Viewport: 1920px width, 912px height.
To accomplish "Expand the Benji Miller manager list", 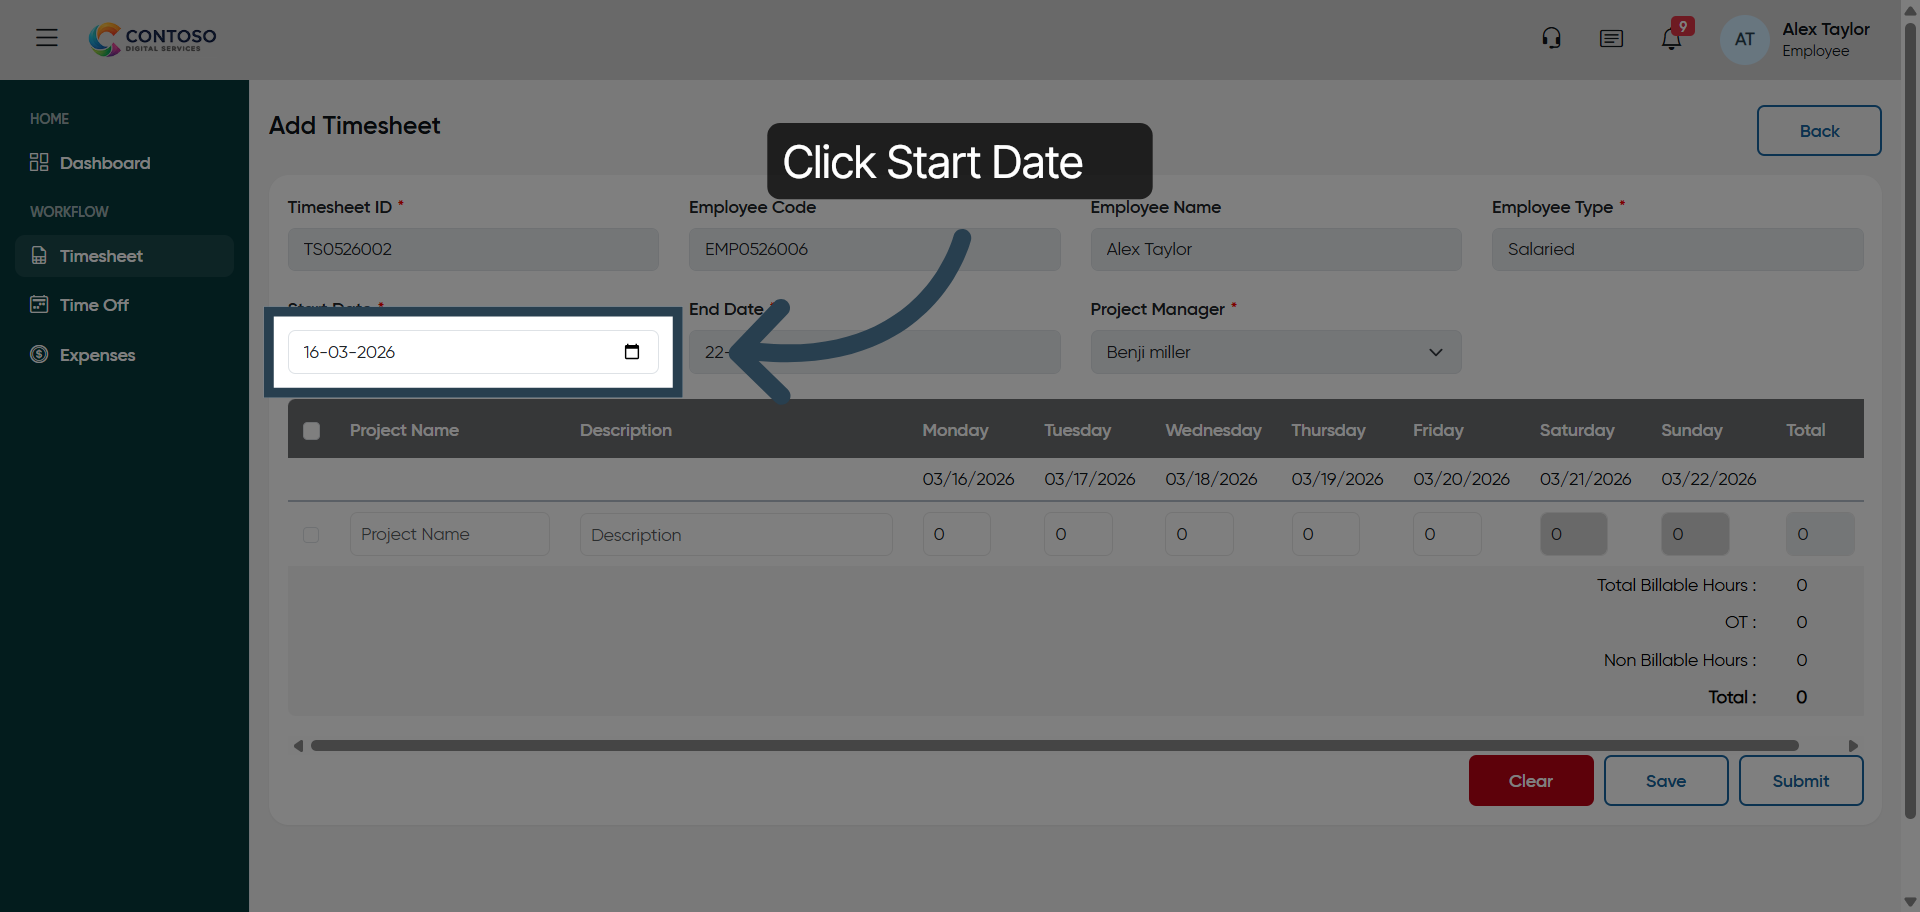I will point(1436,352).
